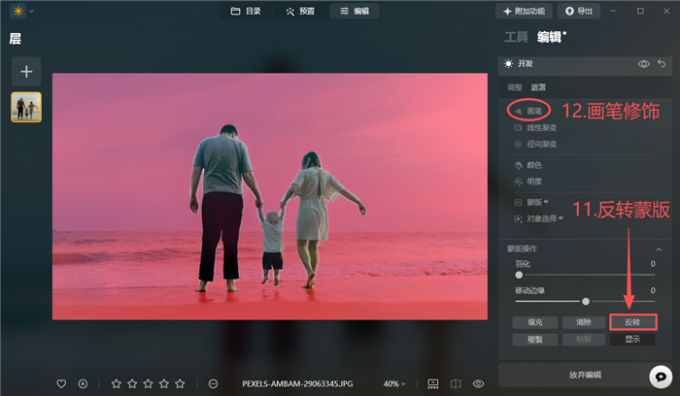680x396 pixels.
Task: Click the 羽化 value 0
Action: [x=653, y=264]
